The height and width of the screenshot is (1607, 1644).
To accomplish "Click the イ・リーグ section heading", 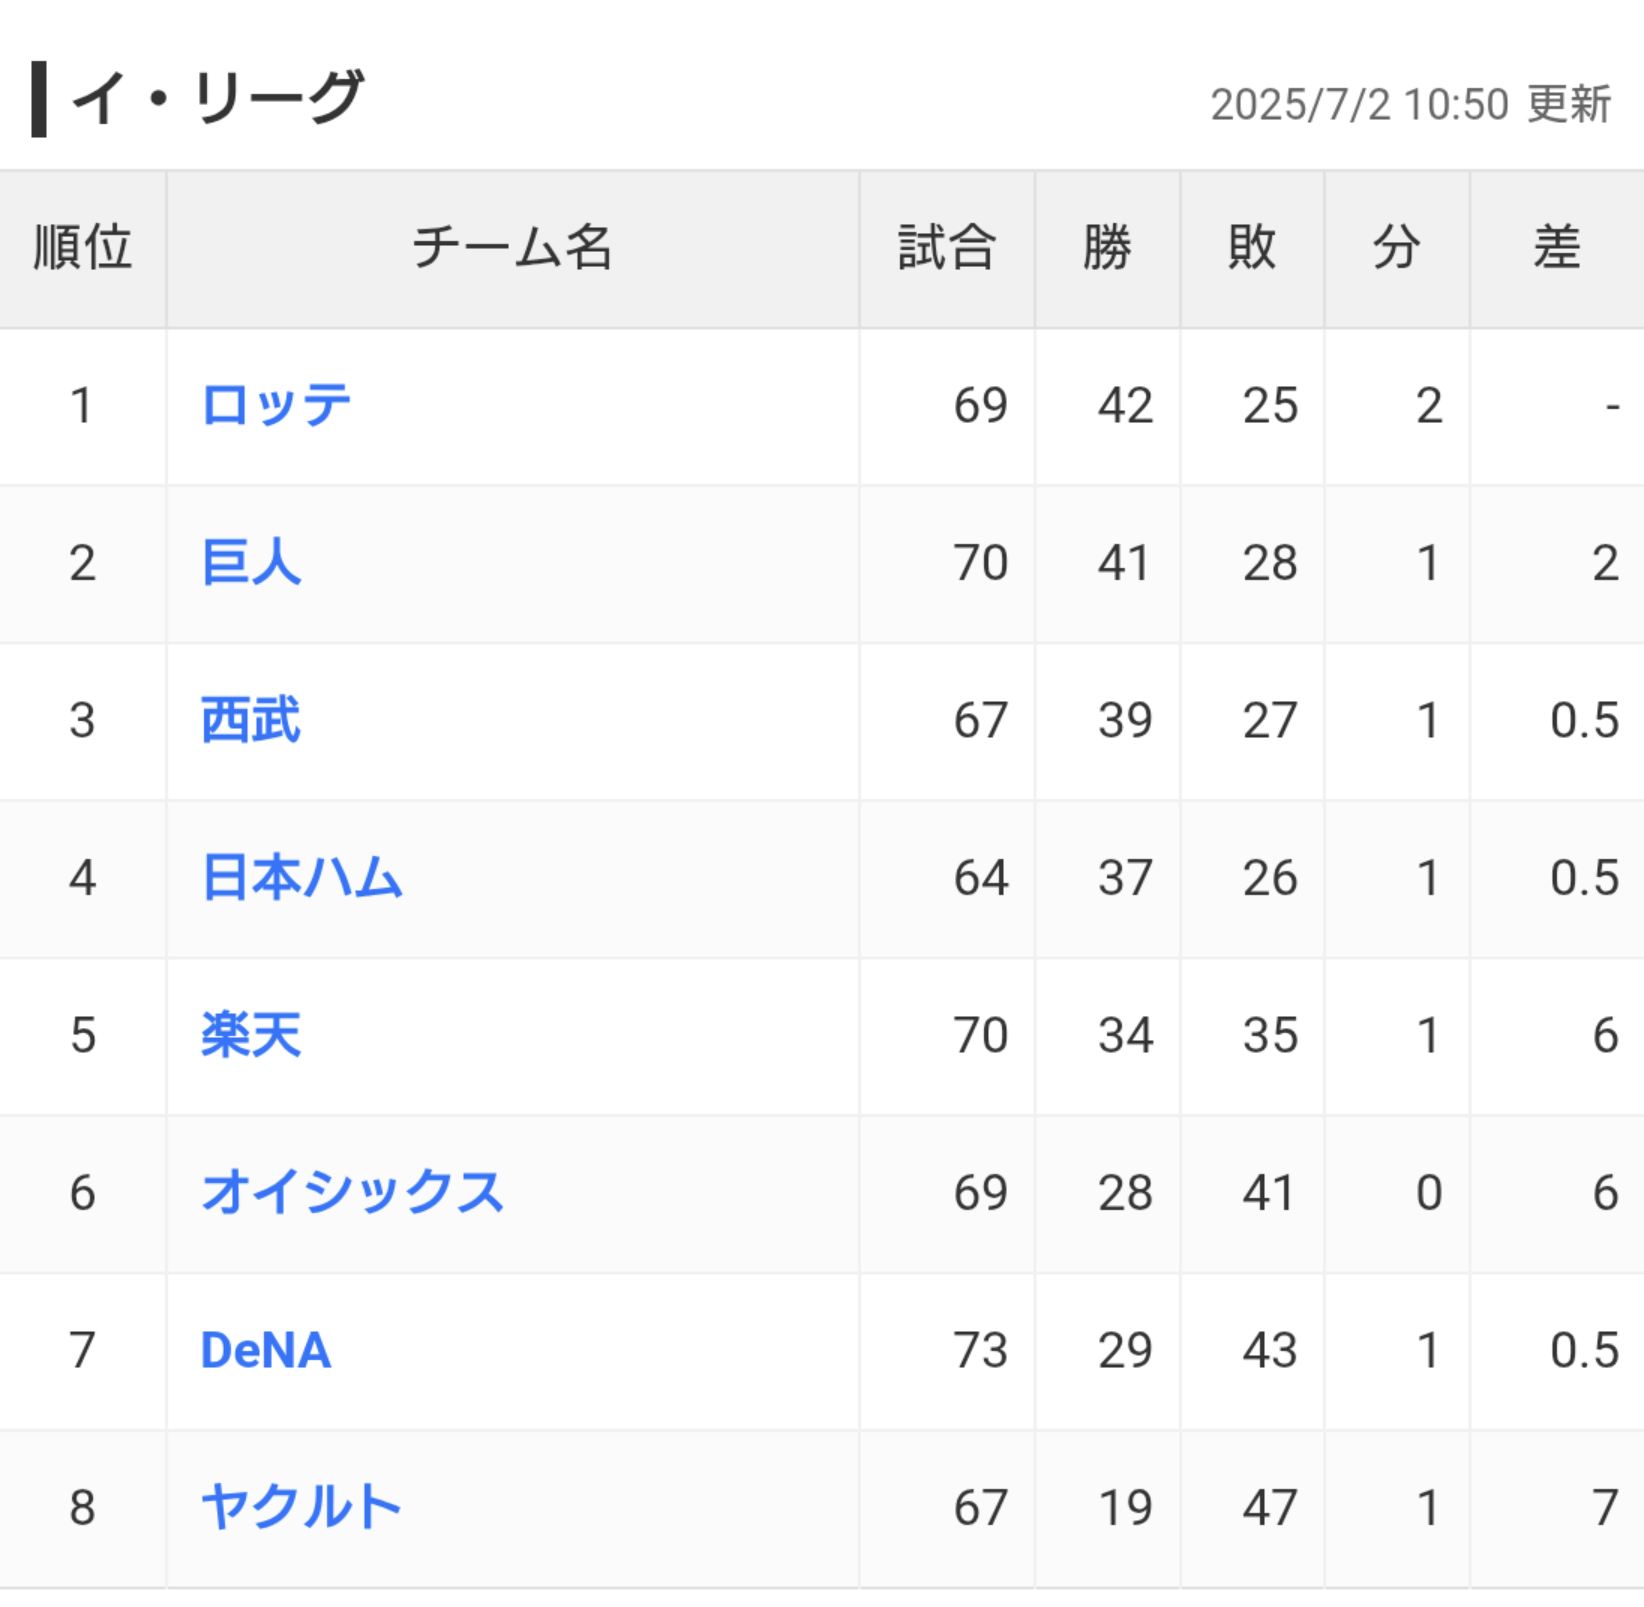I will (217, 98).
